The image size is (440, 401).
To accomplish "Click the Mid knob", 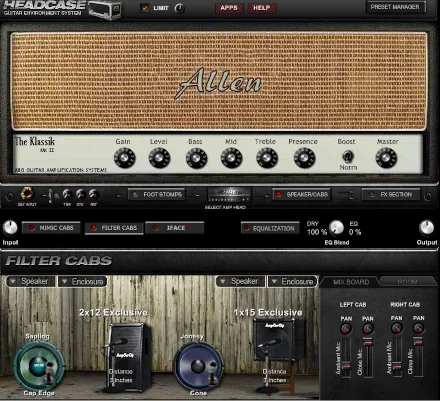I will pos(231,158).
